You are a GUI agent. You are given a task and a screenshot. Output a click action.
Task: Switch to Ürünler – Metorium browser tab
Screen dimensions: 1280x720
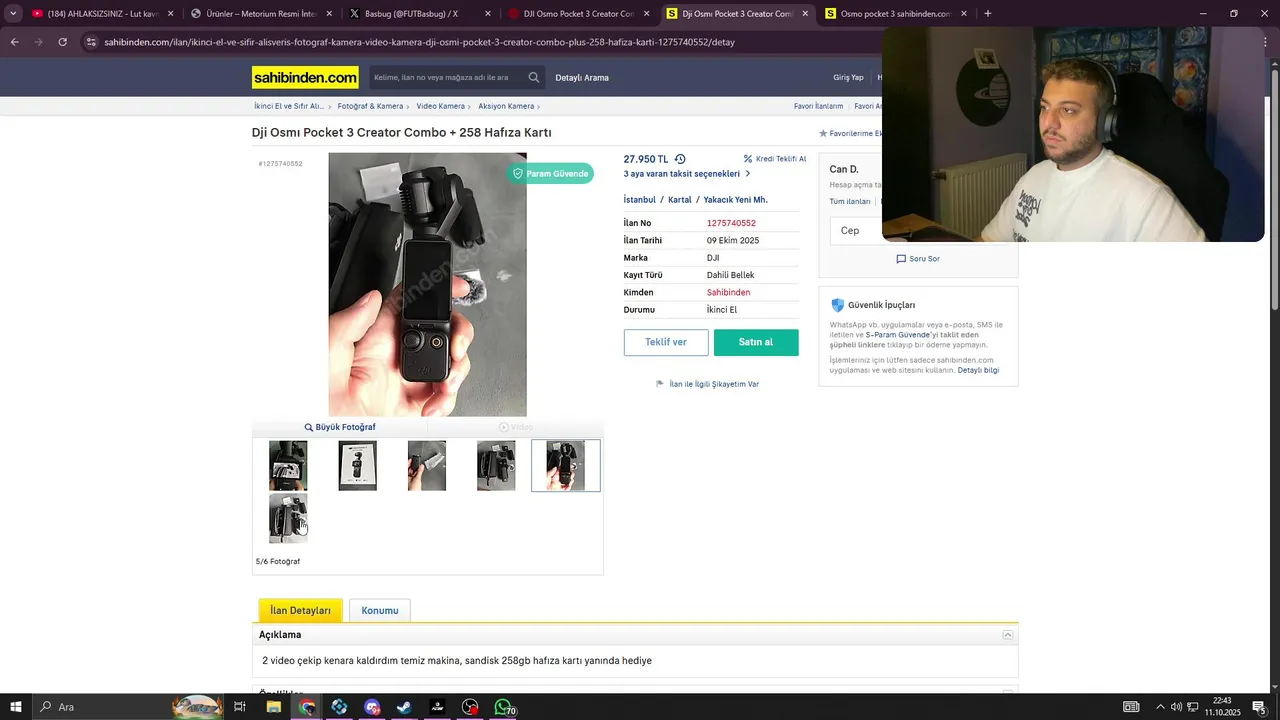(x=260, y=14)
